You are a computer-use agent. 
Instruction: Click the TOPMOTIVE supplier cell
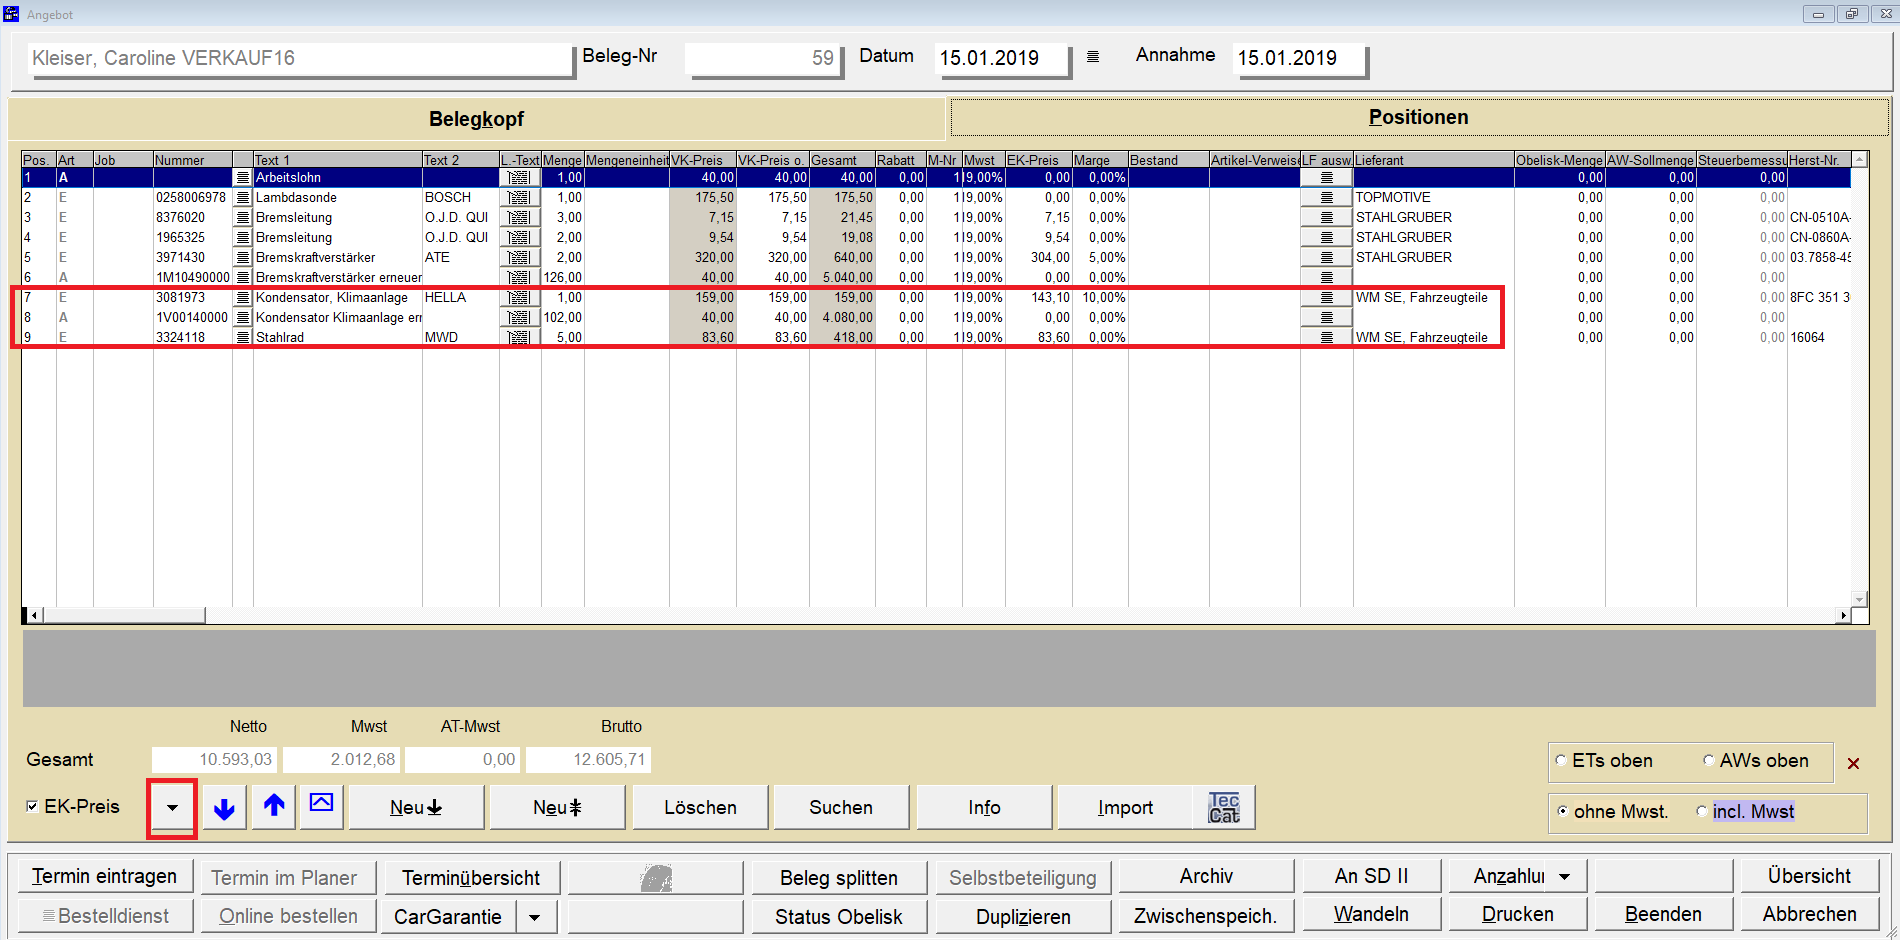[1432, 198]
